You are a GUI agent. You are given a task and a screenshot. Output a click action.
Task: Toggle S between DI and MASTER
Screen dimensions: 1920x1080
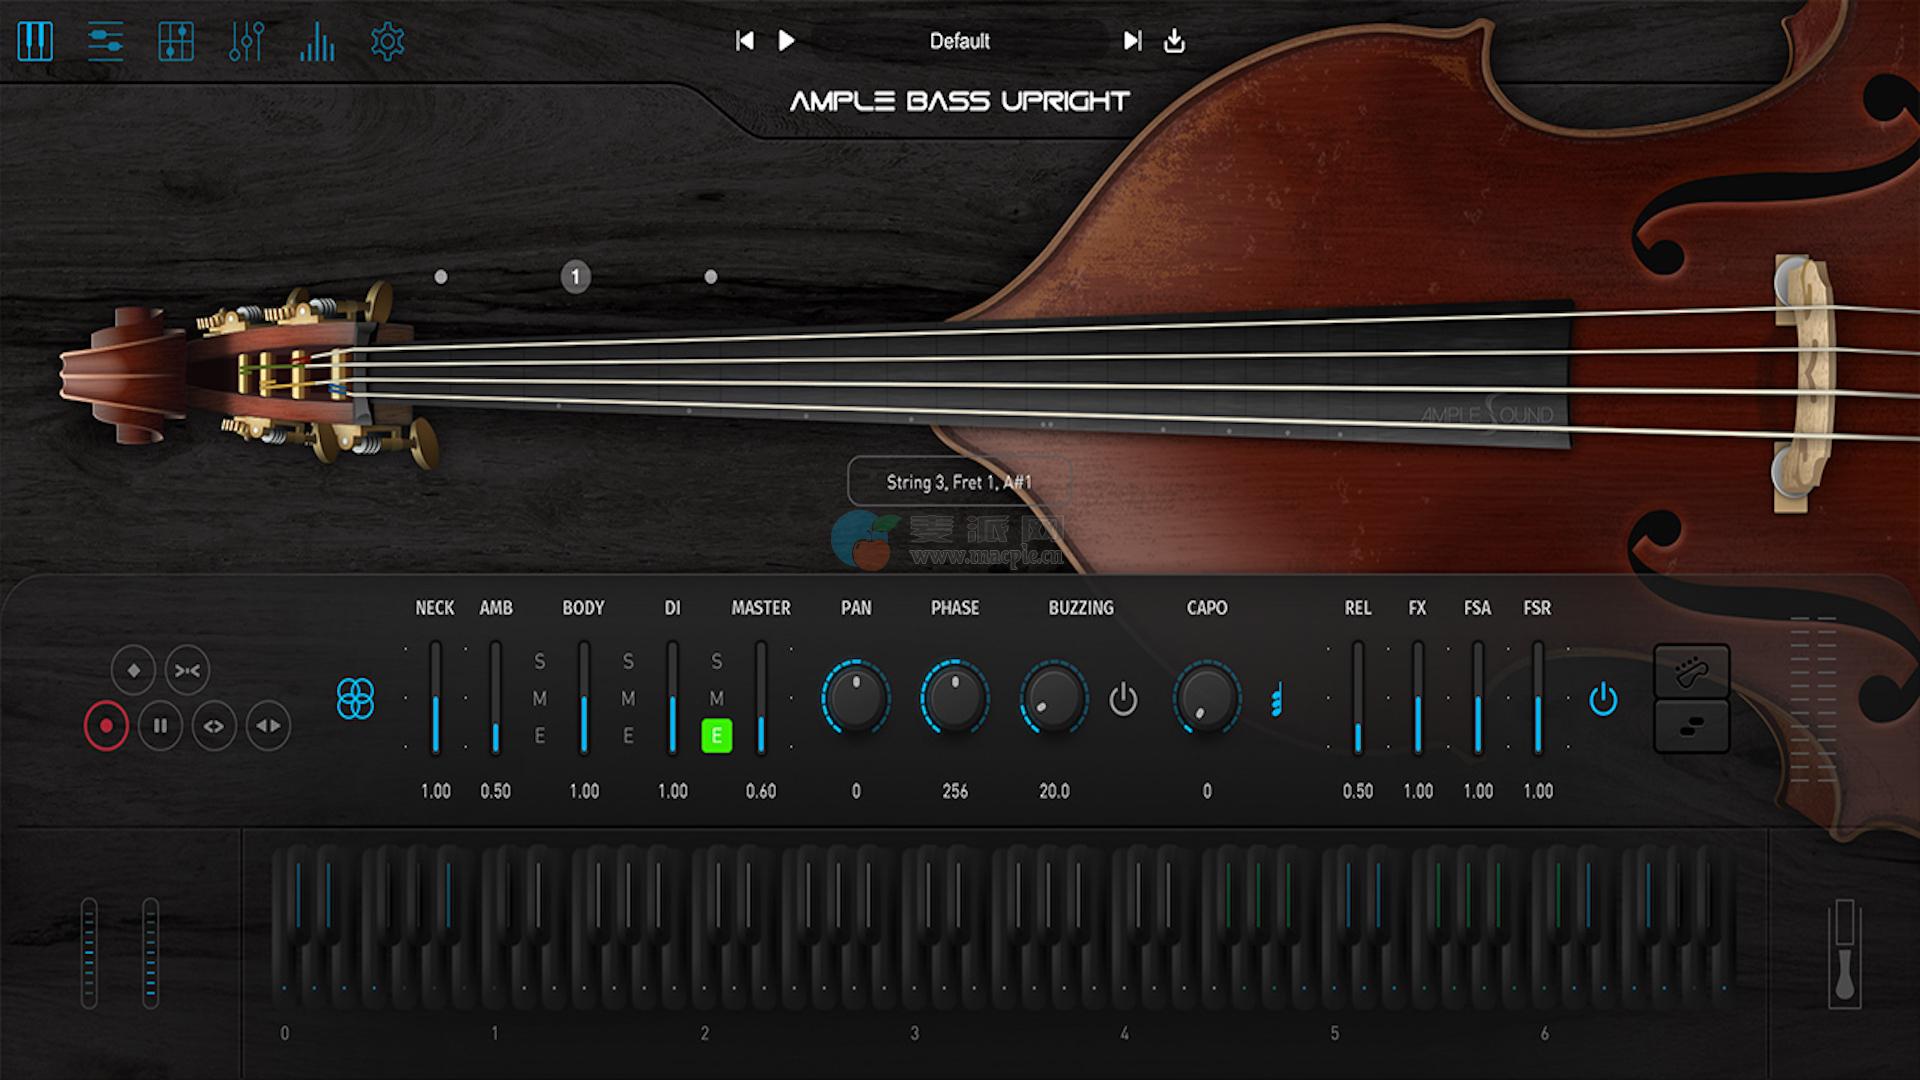point(716,662)
